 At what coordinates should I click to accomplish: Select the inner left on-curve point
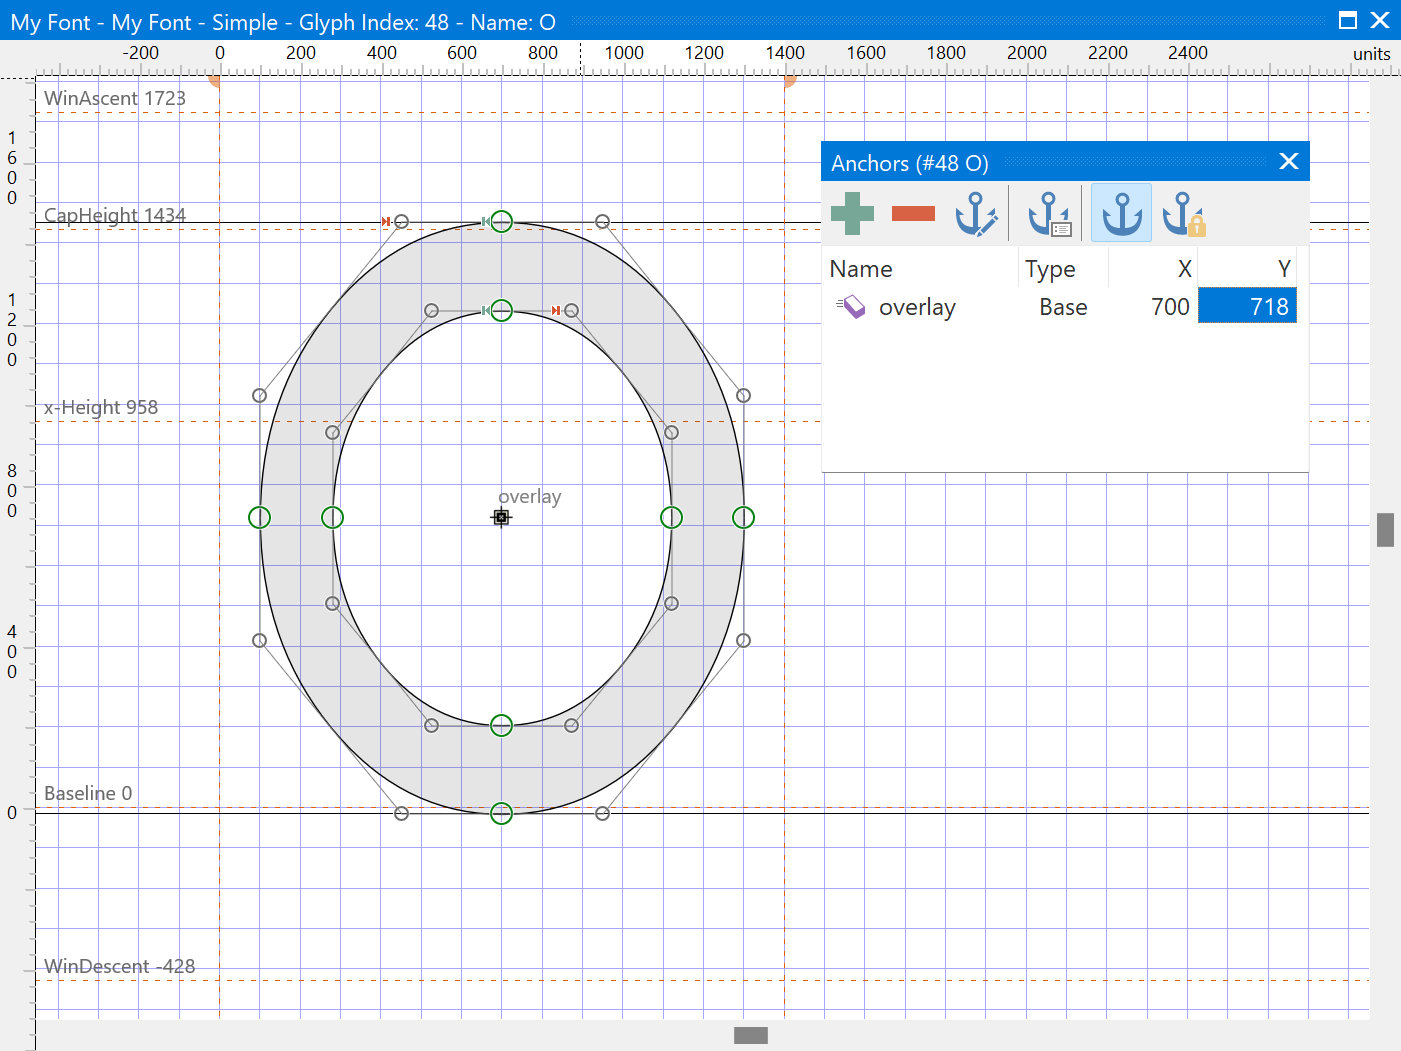click(332, 517)
